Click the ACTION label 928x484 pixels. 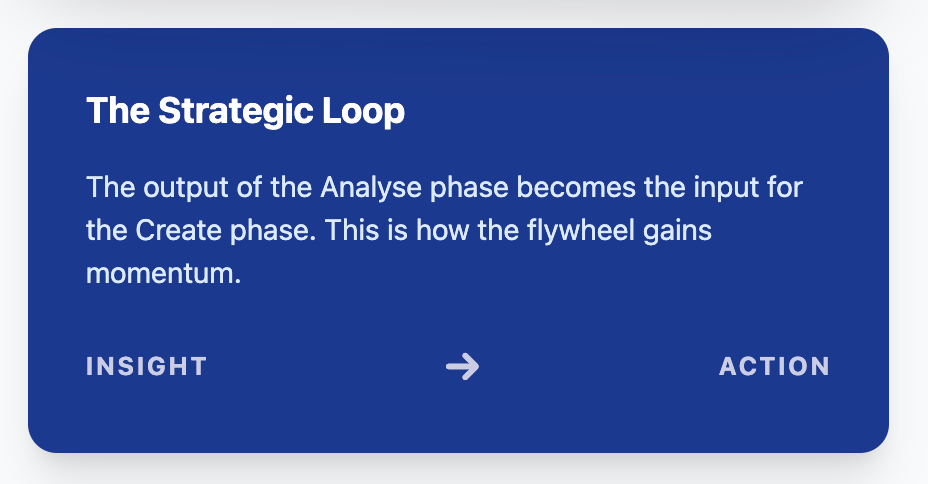[x=774, y=367]
